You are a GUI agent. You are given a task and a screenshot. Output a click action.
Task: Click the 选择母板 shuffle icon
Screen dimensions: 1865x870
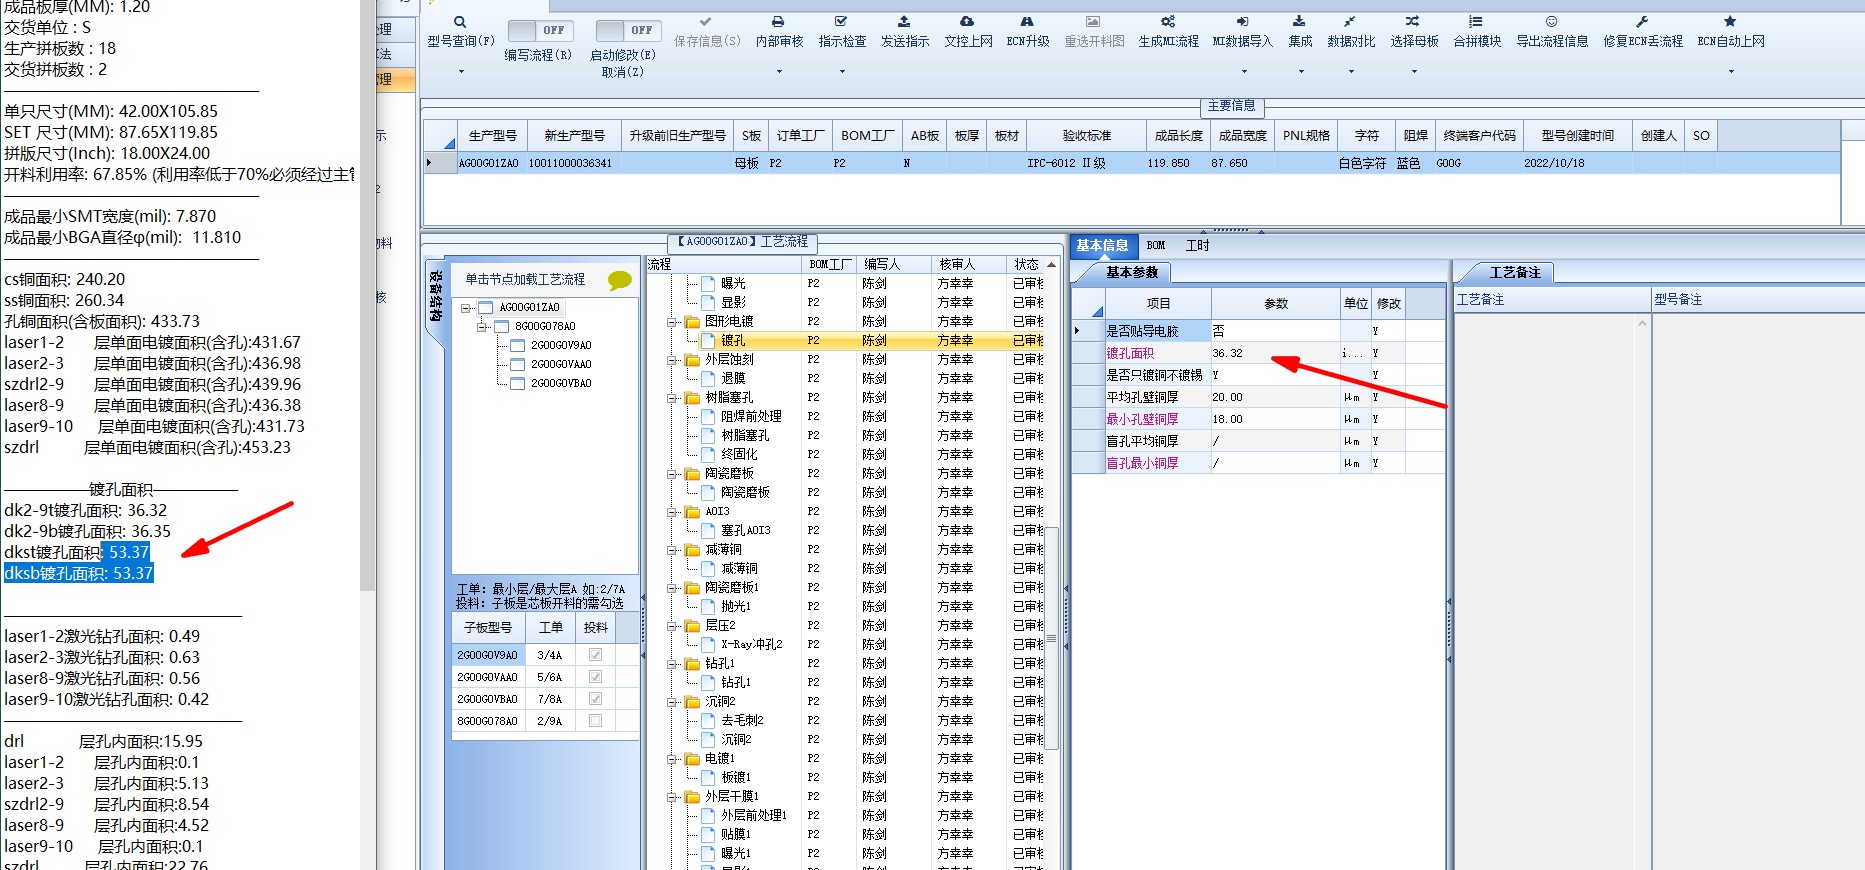1412,21
